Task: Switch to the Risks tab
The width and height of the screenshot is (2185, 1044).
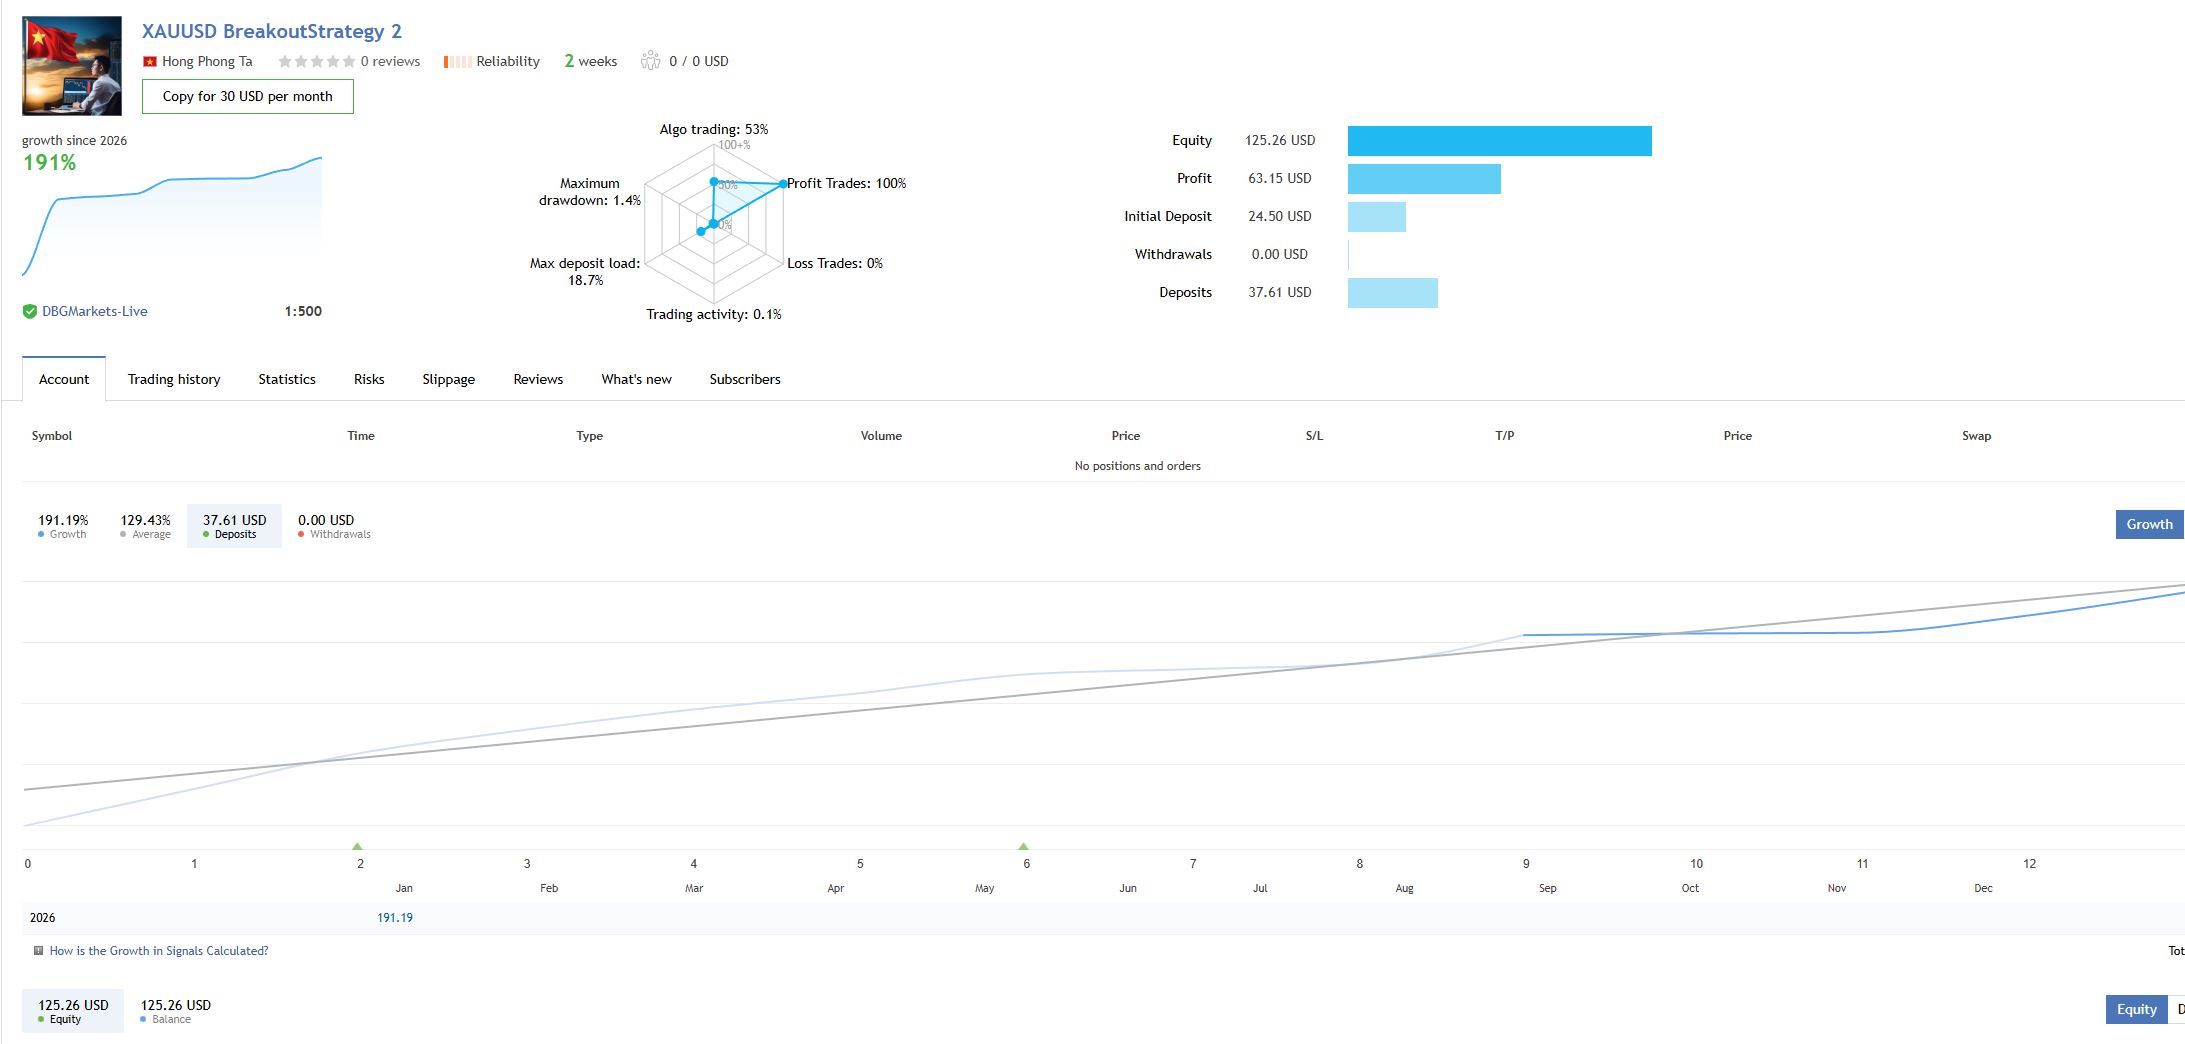Action: tap(369, 379)
